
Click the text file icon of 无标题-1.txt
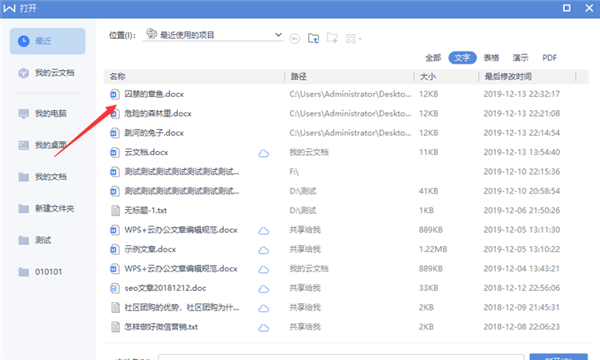pos(115,210)
